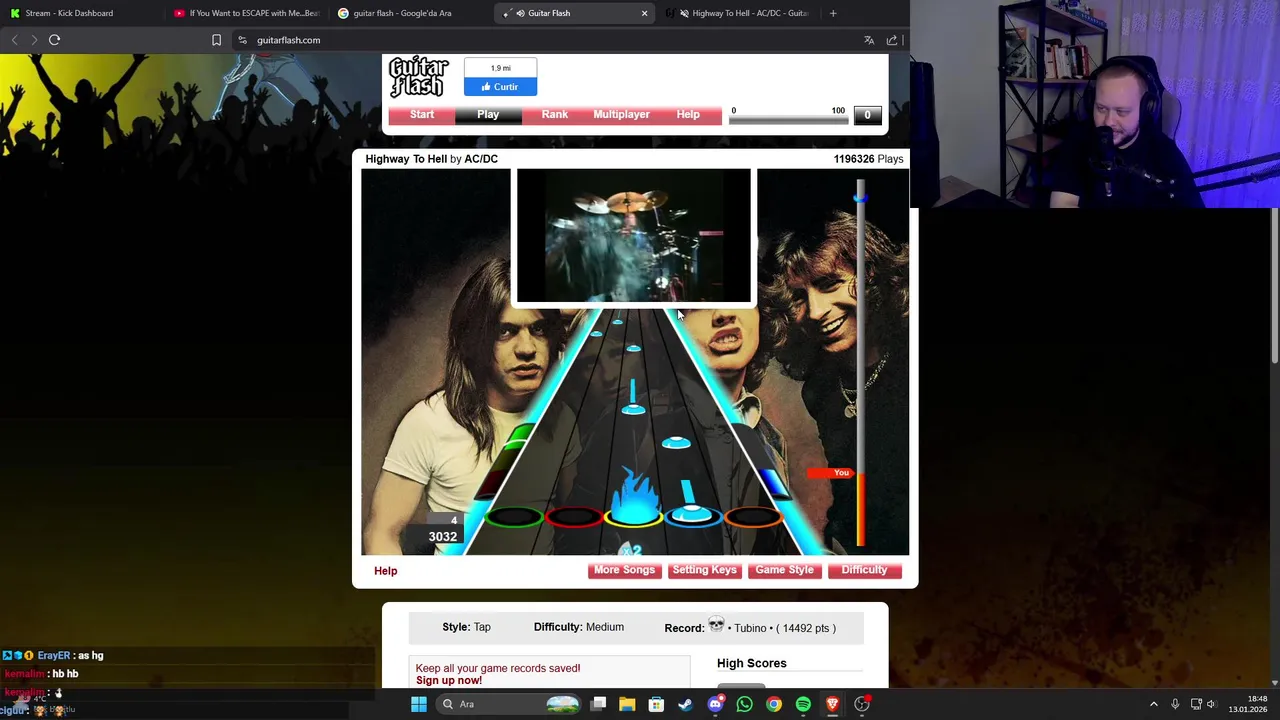The image size is (1280, 720).
Task: Open File Explorer from taskbar
Action: [x=627, y=704]
